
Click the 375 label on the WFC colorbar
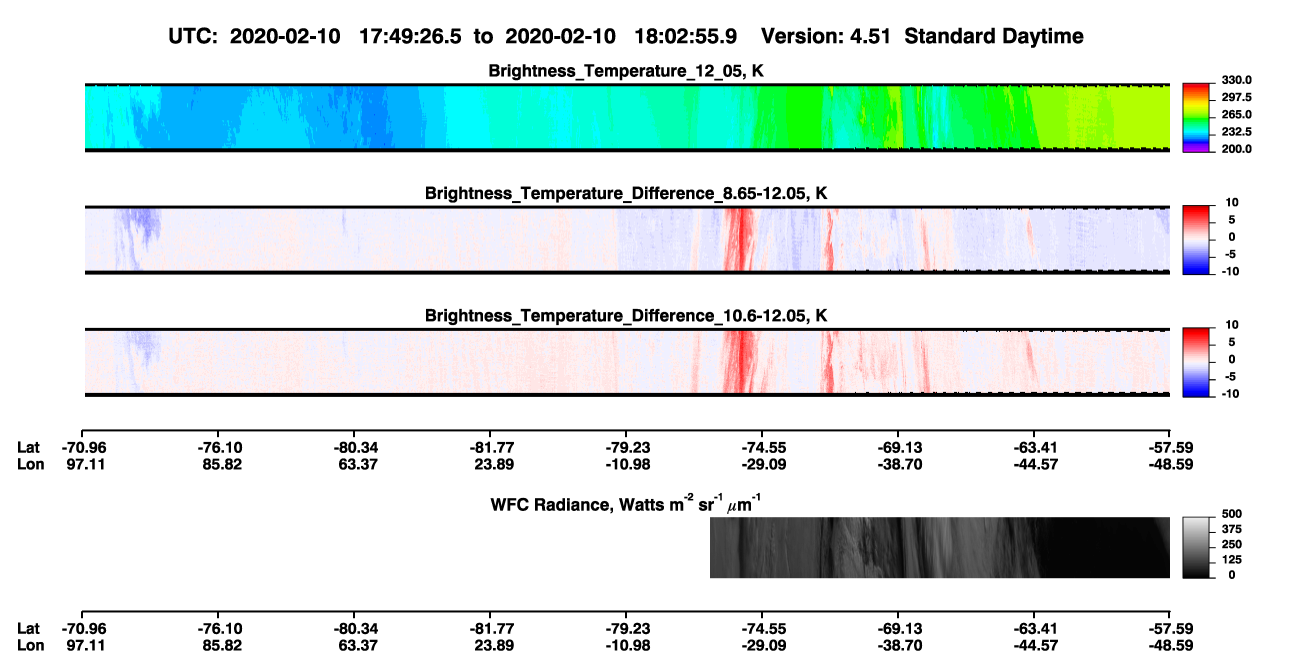[x=1234, y=529]
